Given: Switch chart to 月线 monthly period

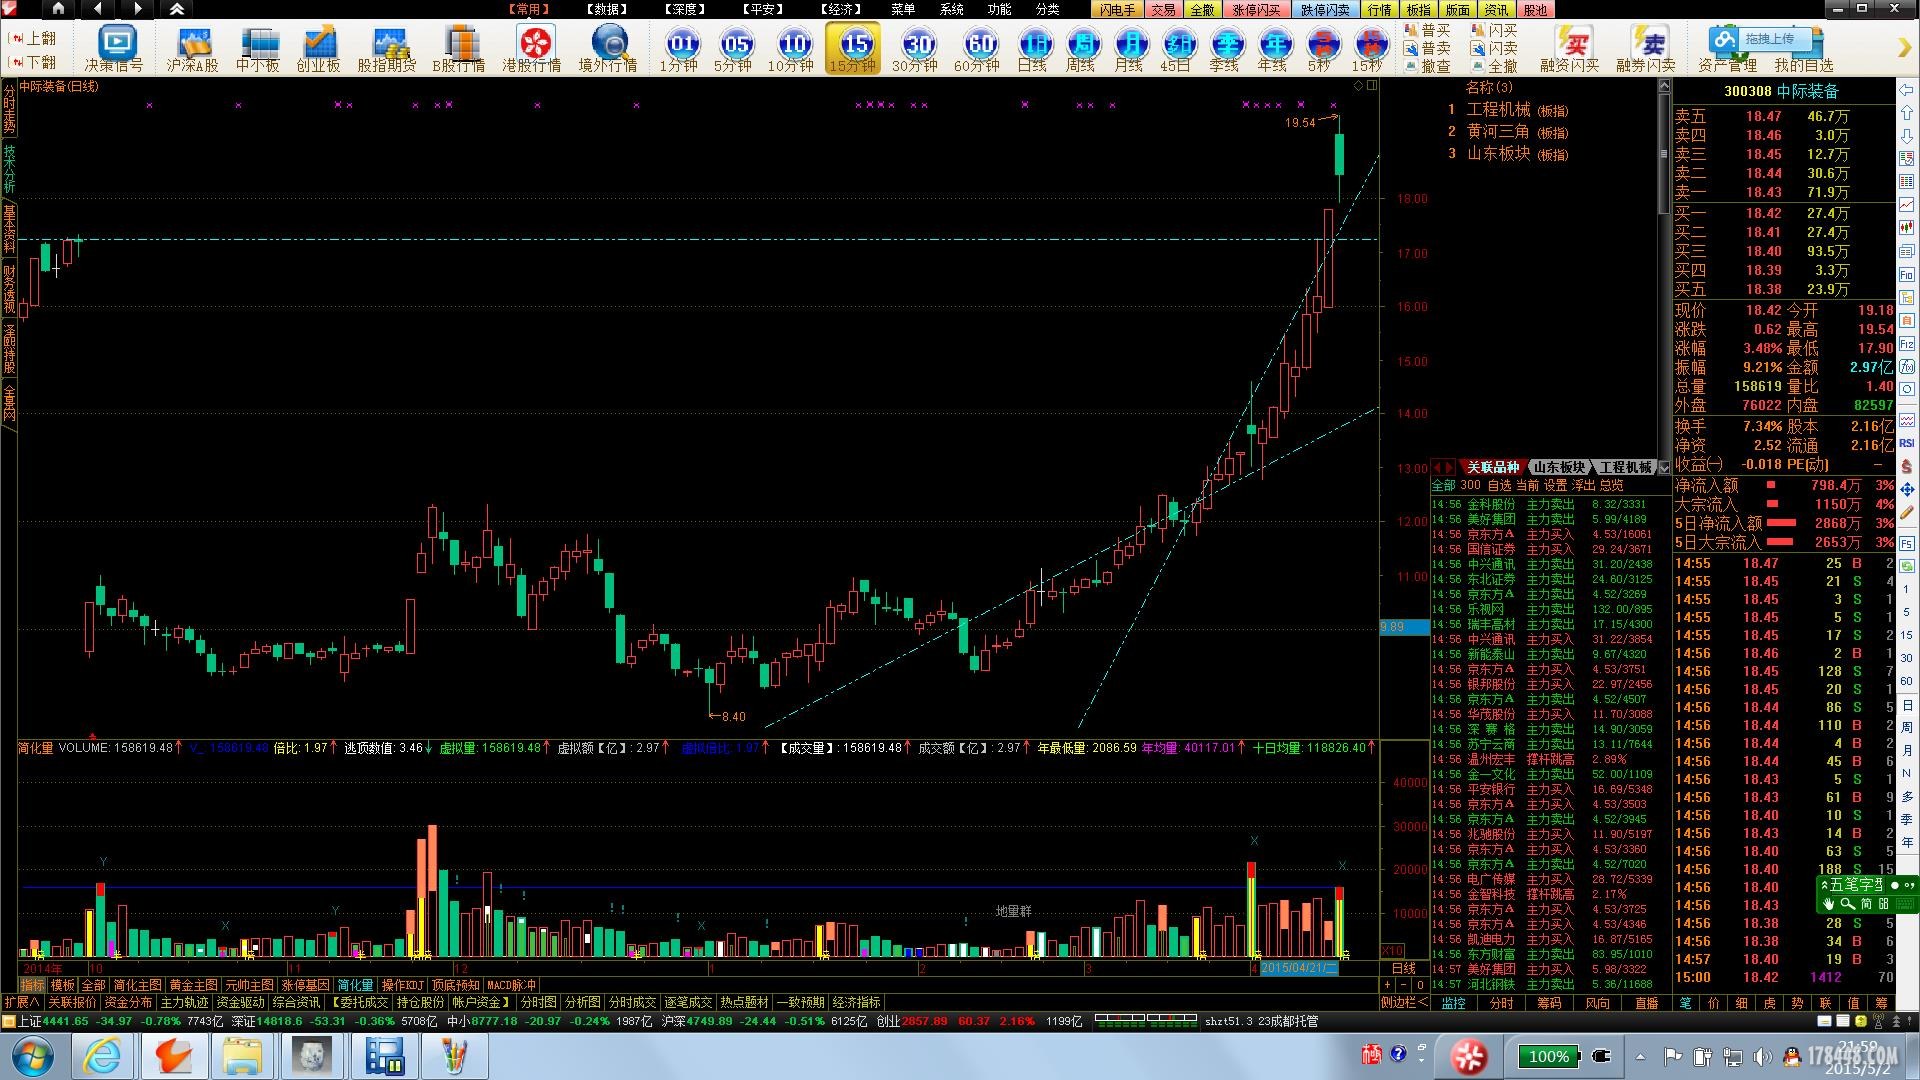Looking at the screenshot, I should [x=1130, y=48].
